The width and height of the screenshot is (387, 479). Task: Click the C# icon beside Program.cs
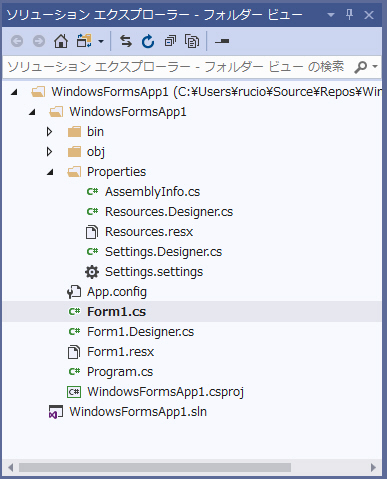pos(74,372)
